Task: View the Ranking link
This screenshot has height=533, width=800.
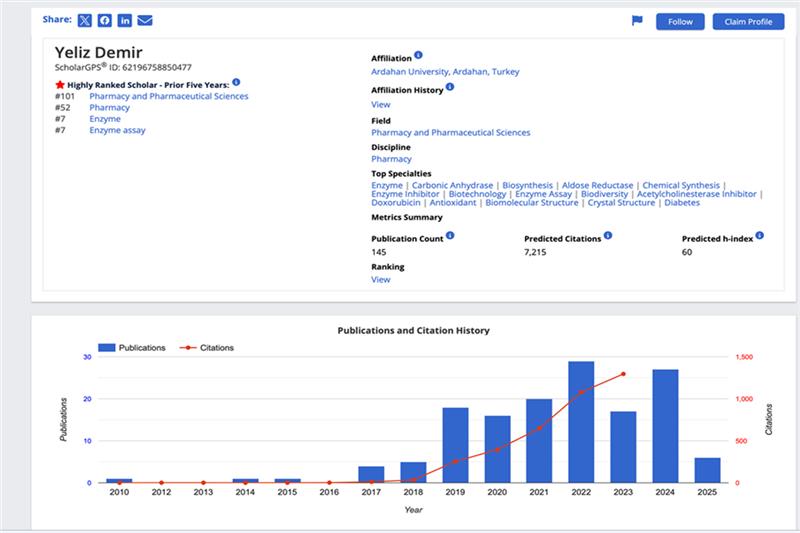Action: coord(381,280)
